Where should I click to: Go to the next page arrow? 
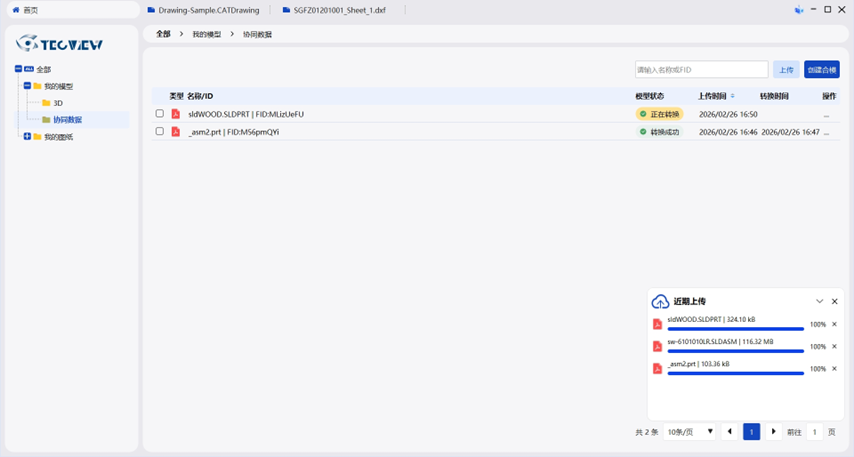tap(773, 432)
